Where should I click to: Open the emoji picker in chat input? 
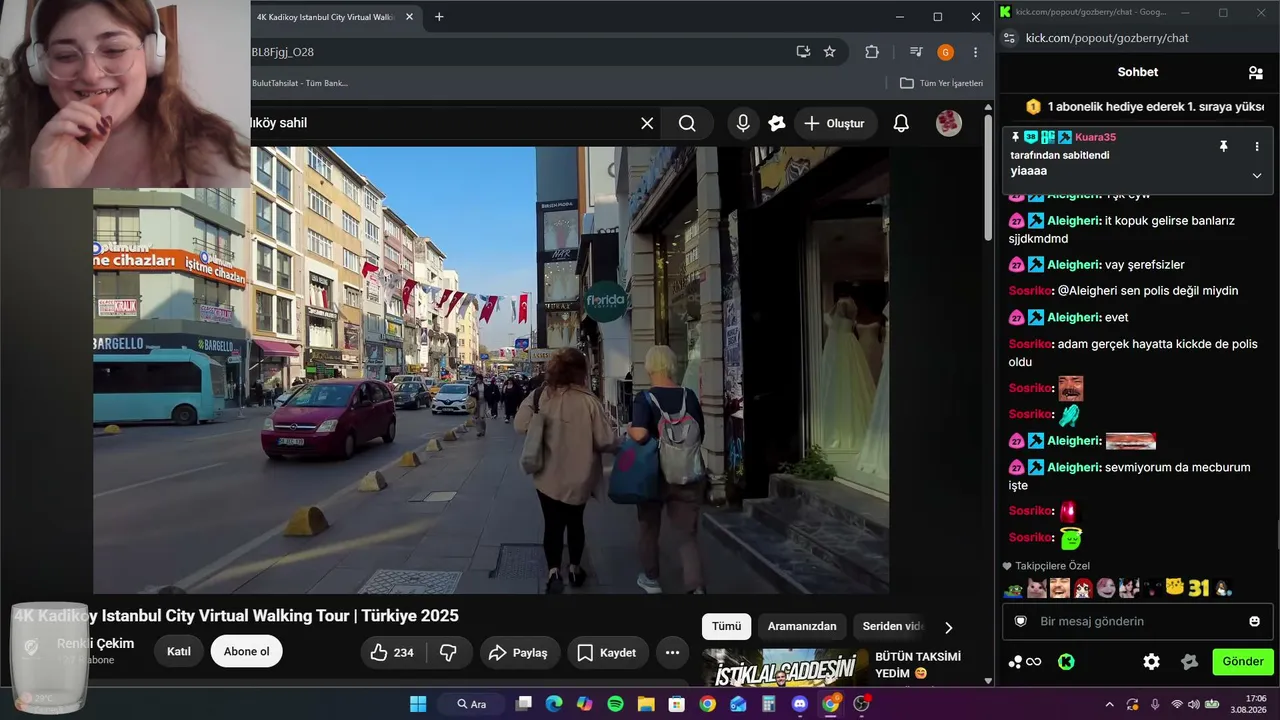tap(1254, 621)
